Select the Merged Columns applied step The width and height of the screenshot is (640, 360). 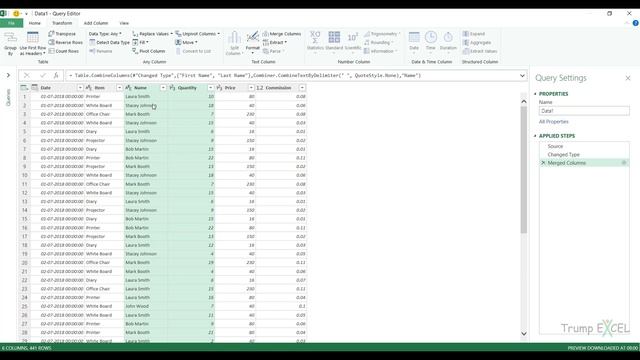click(x=584, y=162)
